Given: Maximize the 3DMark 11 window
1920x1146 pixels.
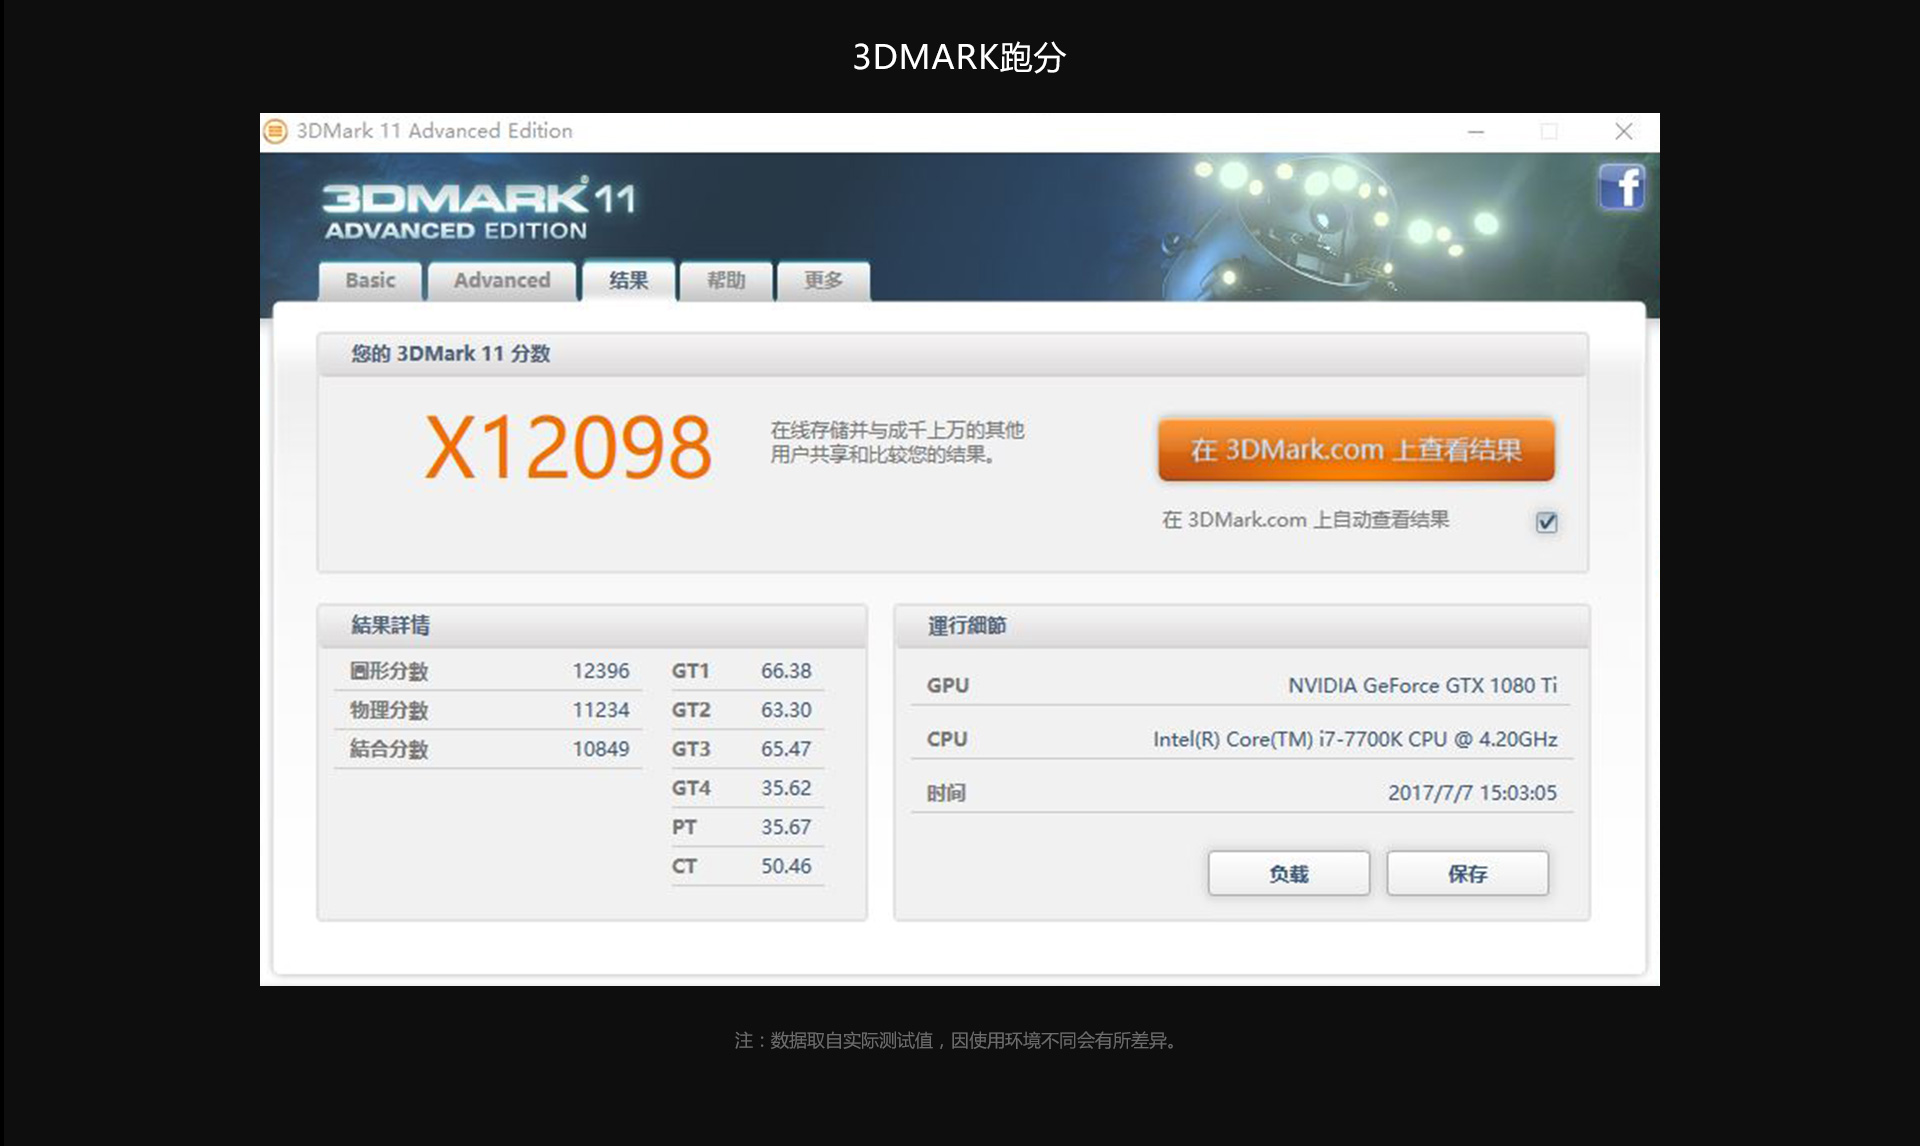Looking at the screenshot, I should point(1549,131).
